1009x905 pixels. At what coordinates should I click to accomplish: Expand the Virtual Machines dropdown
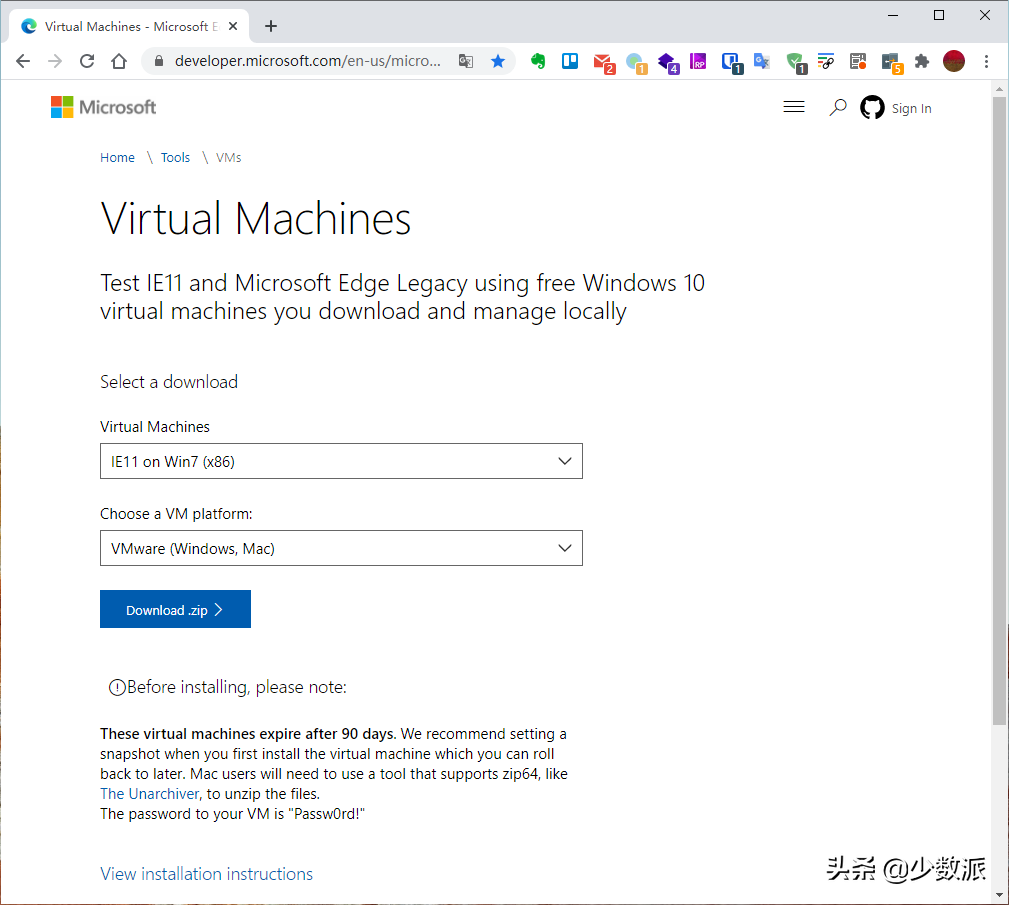[x=341, y=461]
